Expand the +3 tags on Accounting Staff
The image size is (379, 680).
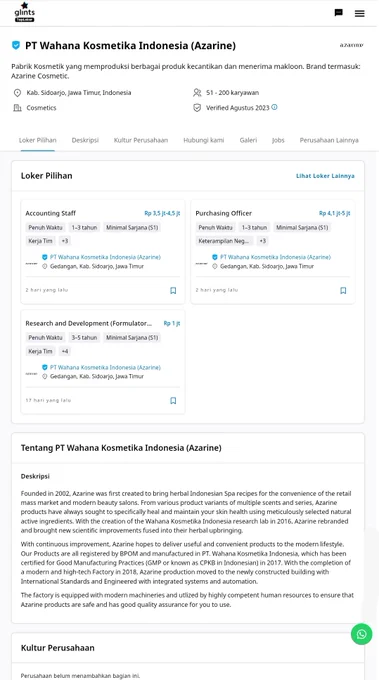pyautogui.click(x=65, y=241)
